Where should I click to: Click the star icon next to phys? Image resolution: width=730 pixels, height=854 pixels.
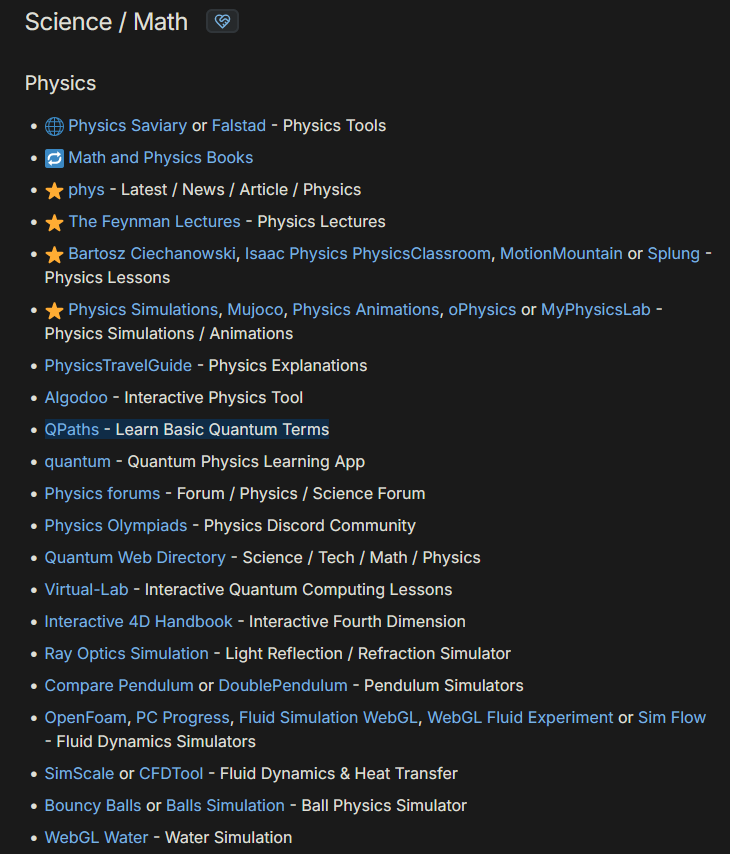(x=54, y=190)
